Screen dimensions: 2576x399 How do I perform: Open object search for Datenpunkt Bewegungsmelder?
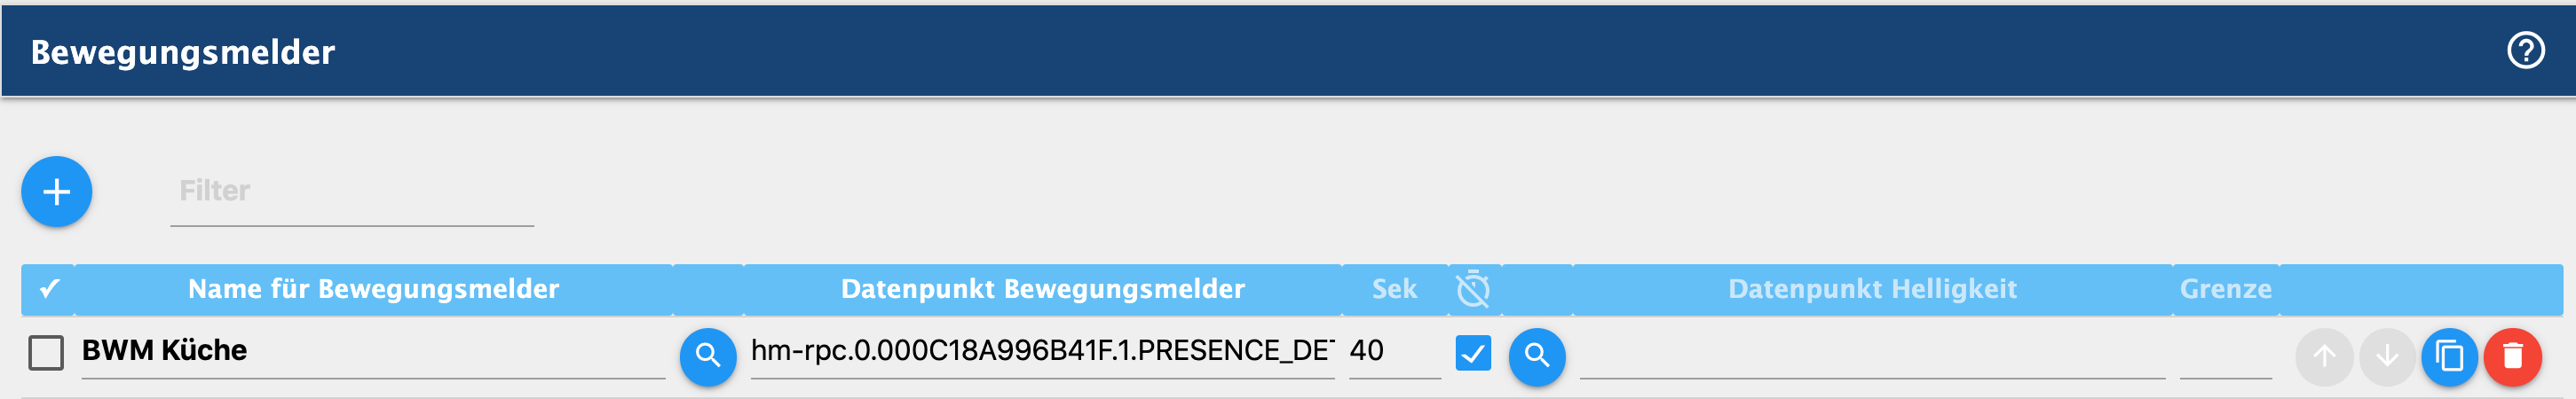708,356
